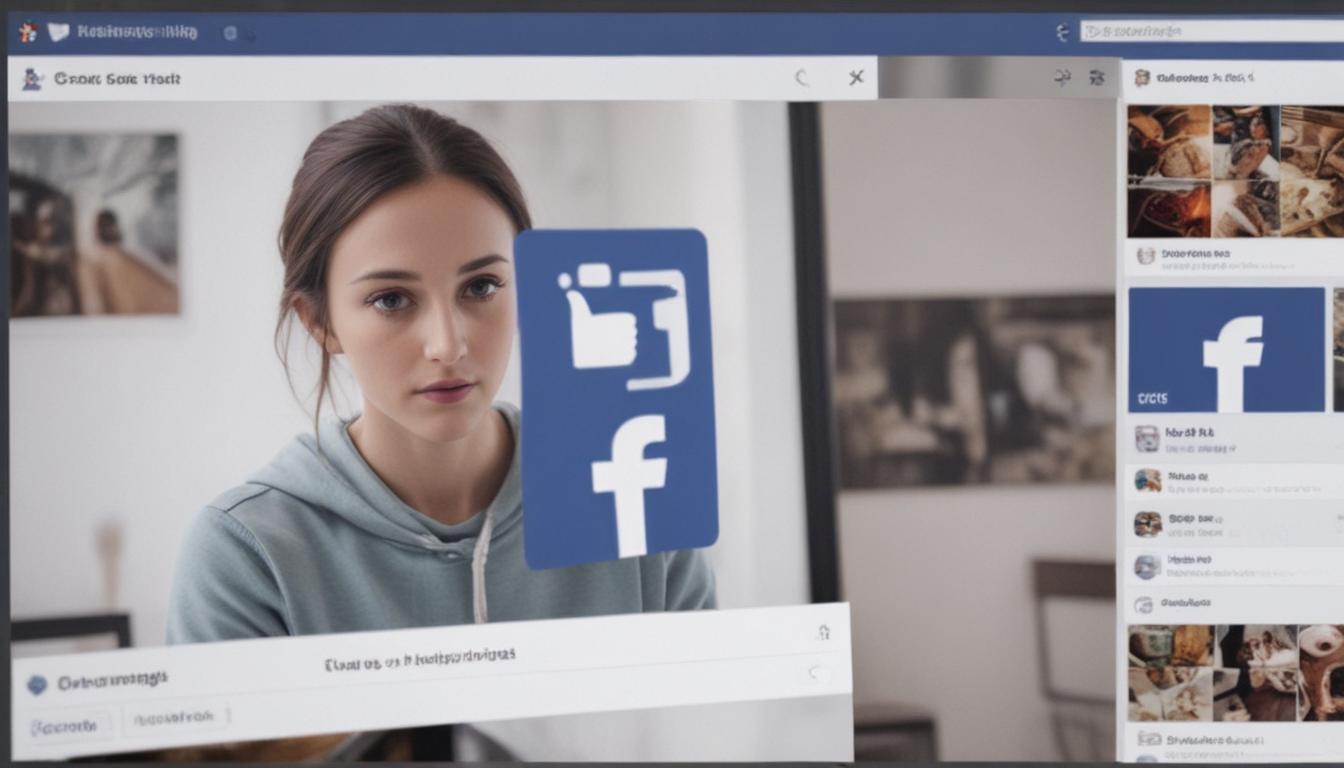Click the centered caption text in the bottom panel

tap(420, 658)
